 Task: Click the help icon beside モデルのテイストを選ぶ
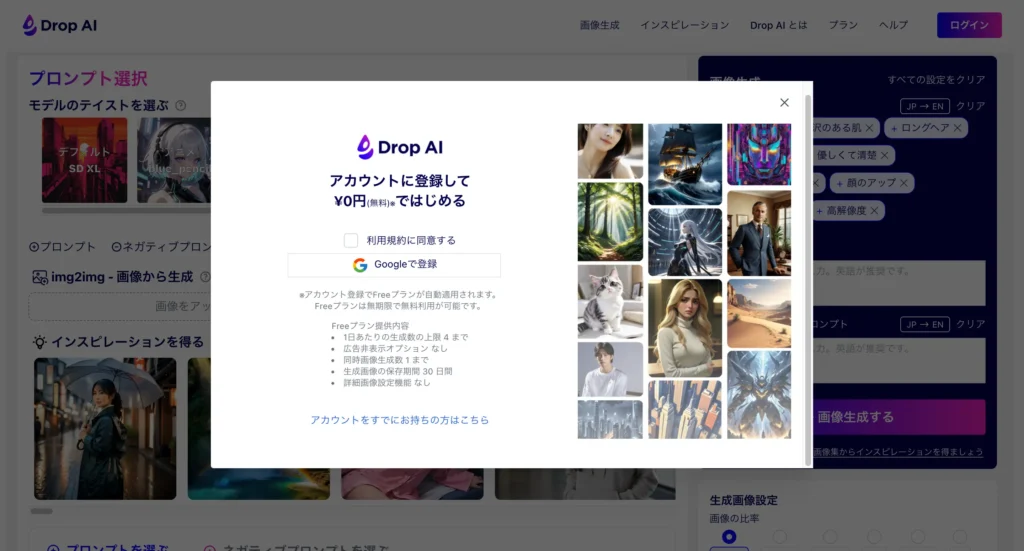(181, 105)
